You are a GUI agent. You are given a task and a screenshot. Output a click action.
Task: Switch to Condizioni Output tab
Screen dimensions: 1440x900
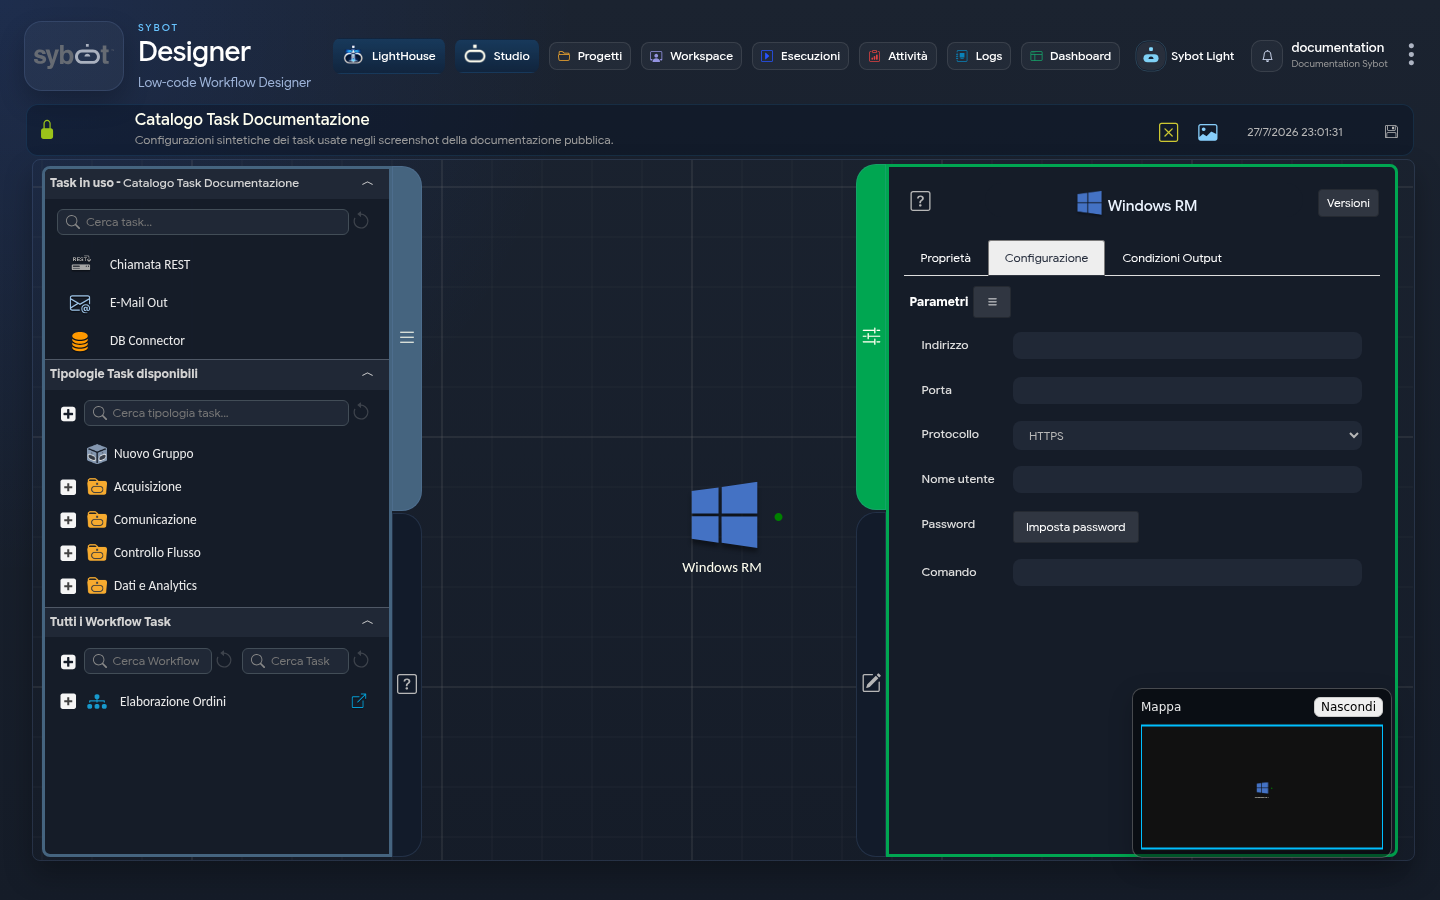[x=1172, y=258]
